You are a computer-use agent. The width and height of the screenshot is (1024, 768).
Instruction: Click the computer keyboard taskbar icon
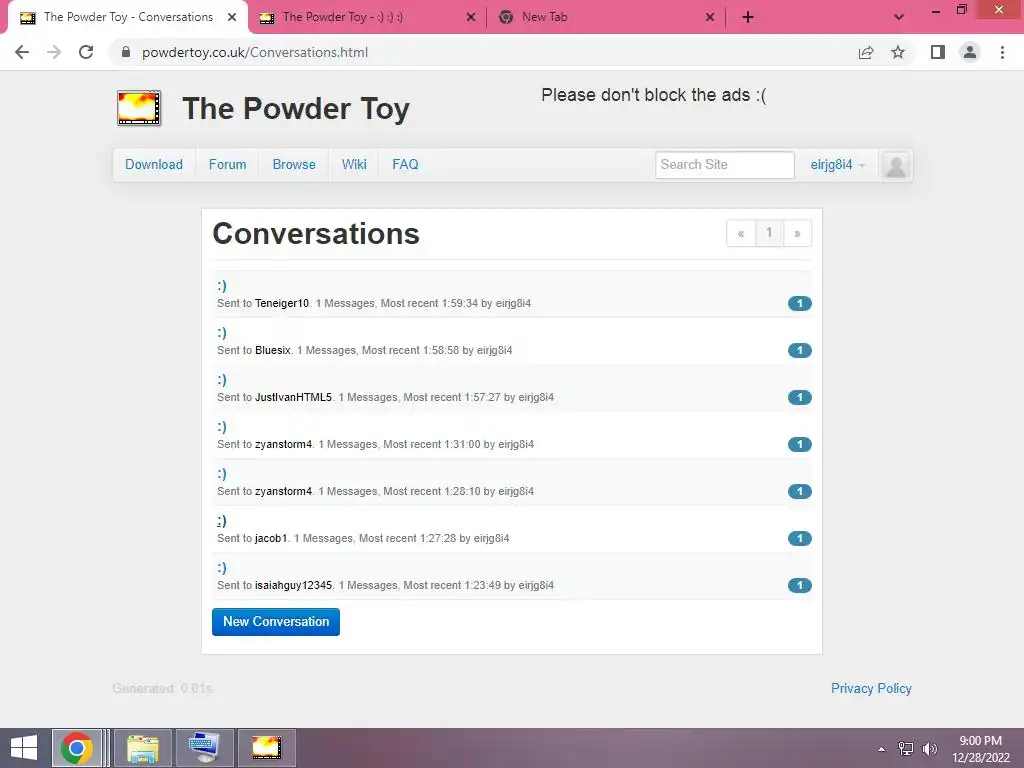coord(204,748)
